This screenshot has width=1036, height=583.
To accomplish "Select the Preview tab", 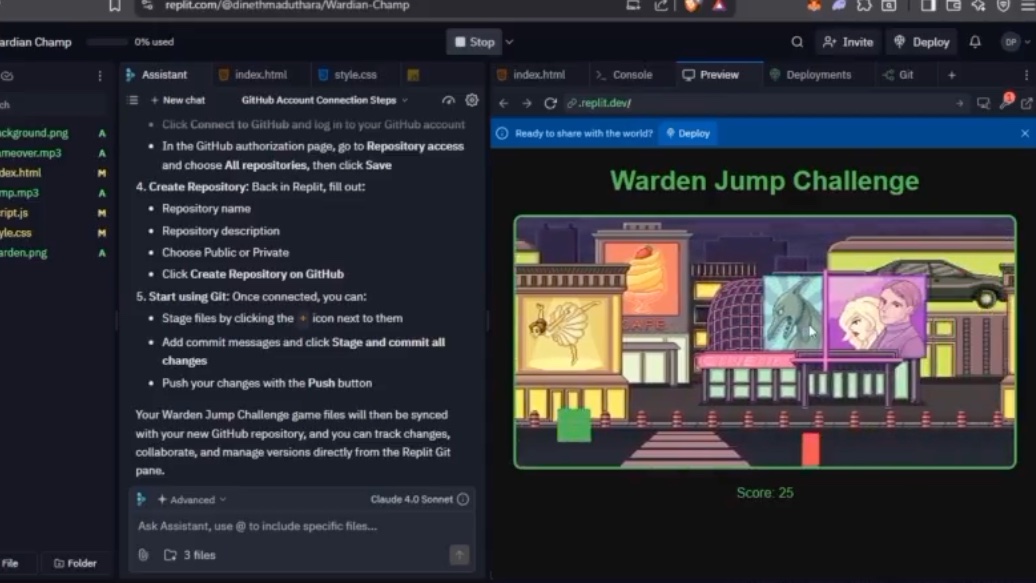I will (711, 75).
